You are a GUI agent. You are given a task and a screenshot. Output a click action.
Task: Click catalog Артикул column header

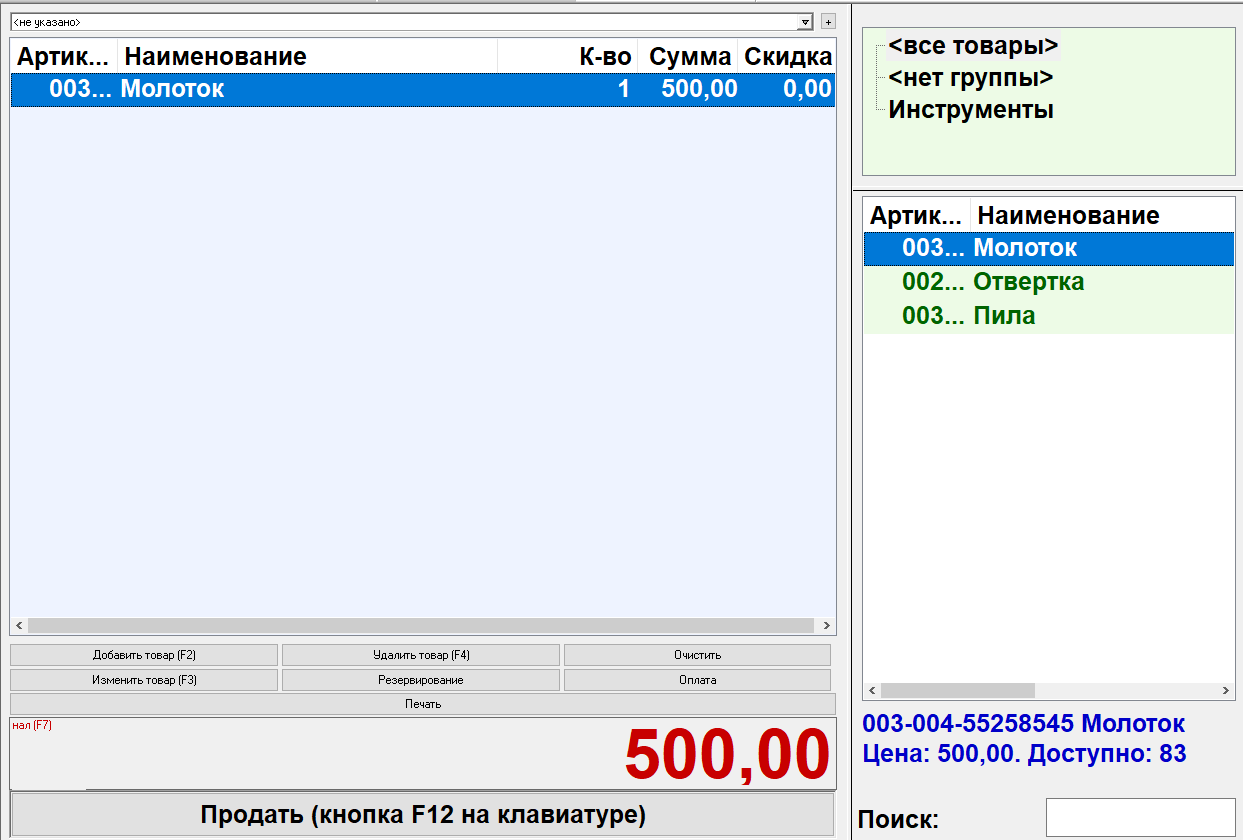tap(917, 215)
